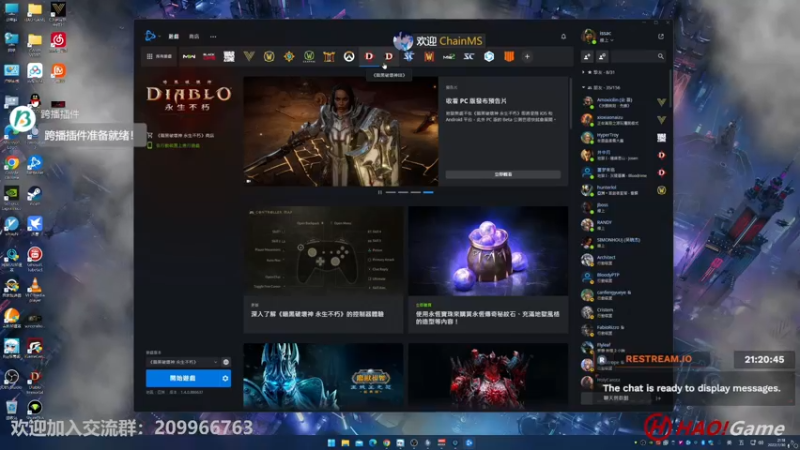
Task: Open Microsoft Edge from the taskbar
Action: (372, 443)
